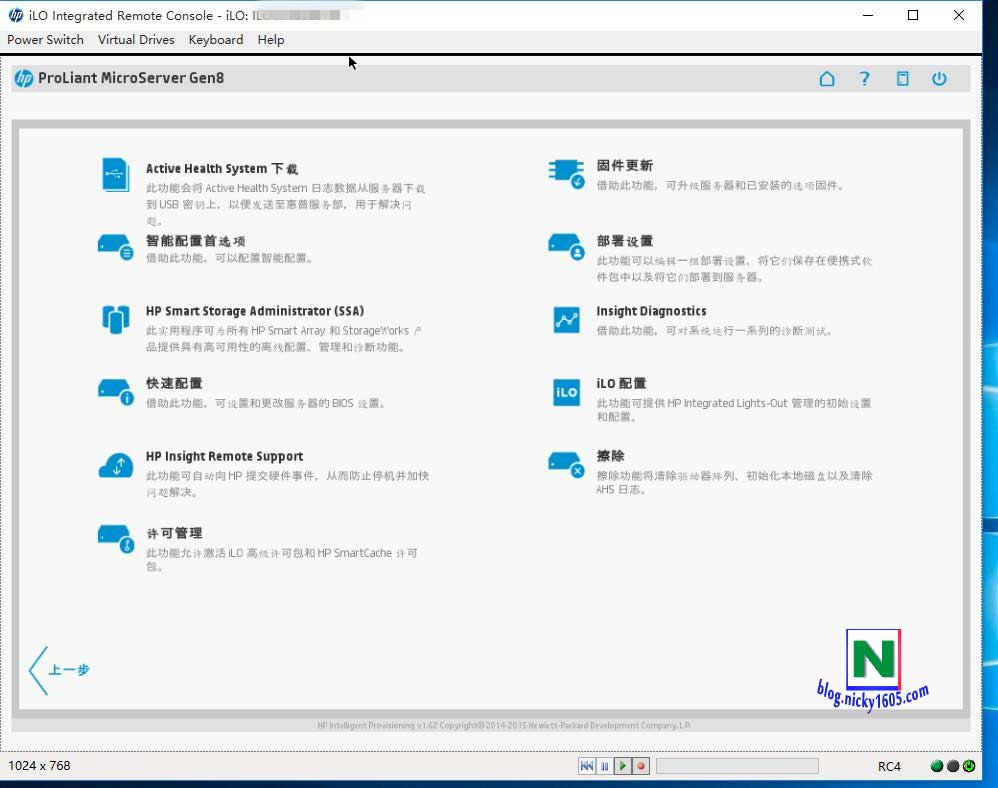Image resolution: width=998 pixels, height=788 pixels.
Task: Click the playback progress bar
Action: (737, 766)
